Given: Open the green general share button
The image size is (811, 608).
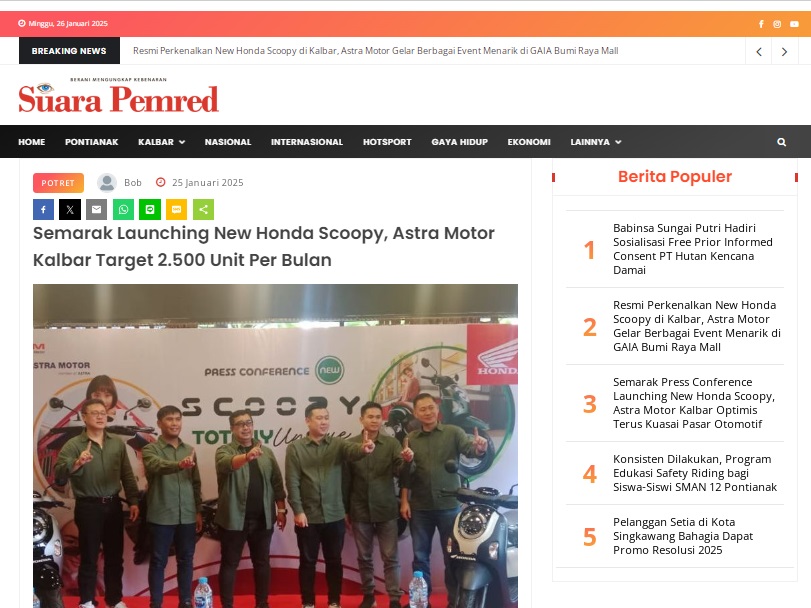Looking at the screenshot, I should pos(203,209).
